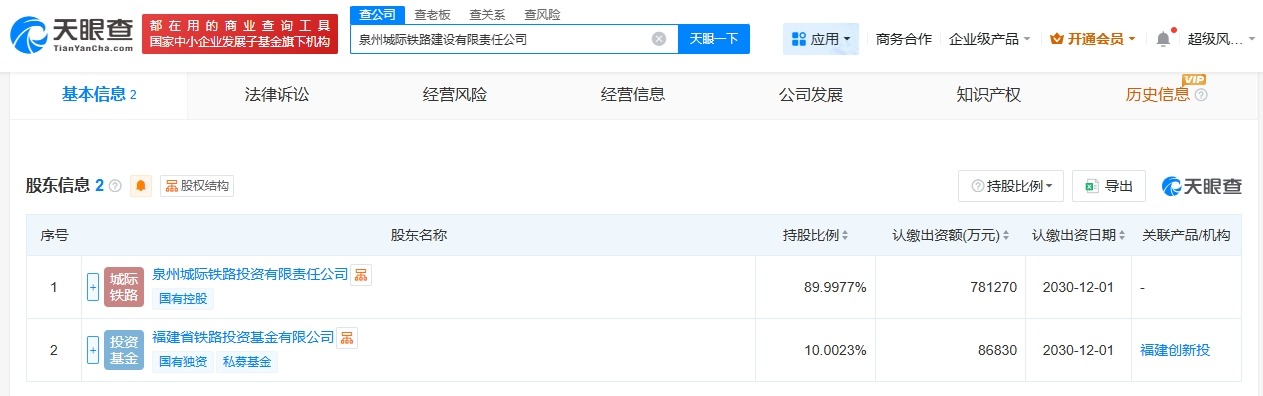
Task: Open the 商务合作 link
Action: [903, 39]
